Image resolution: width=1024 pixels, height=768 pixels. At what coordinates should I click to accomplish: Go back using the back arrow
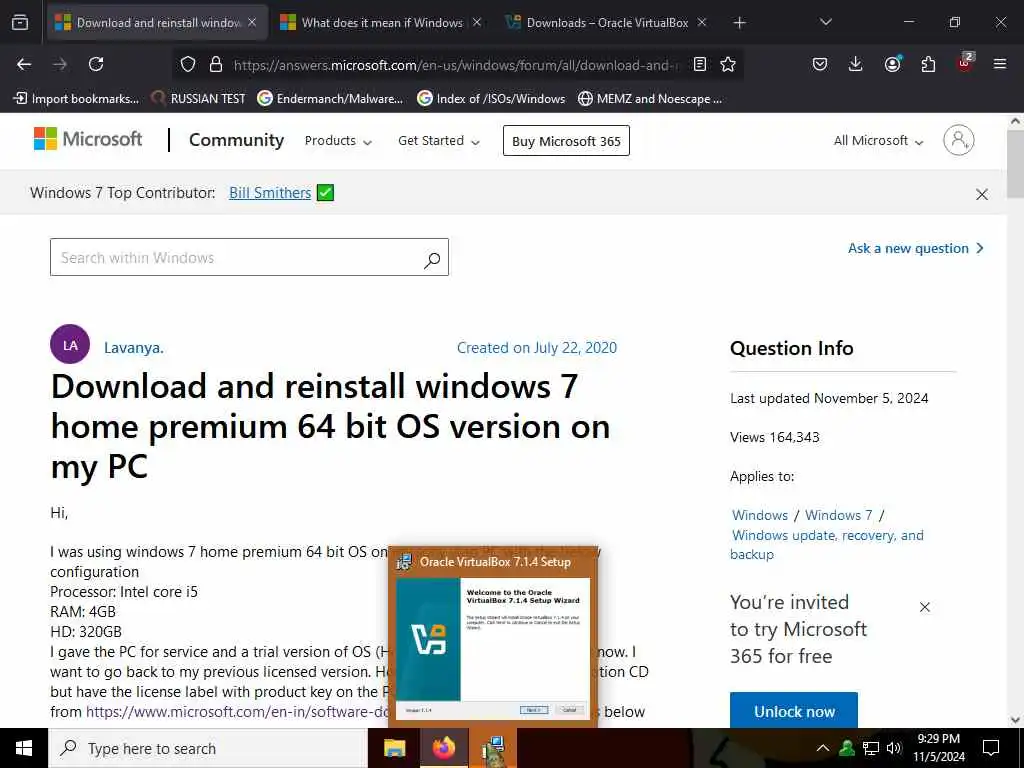click(24, 64)
